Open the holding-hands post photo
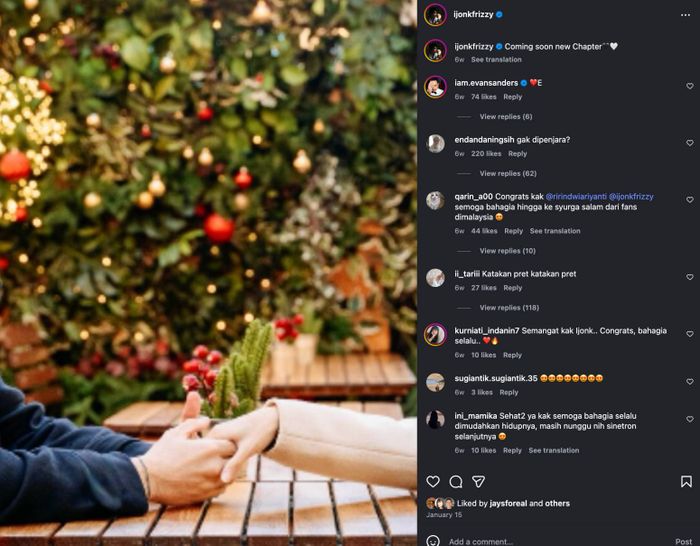 208,273
